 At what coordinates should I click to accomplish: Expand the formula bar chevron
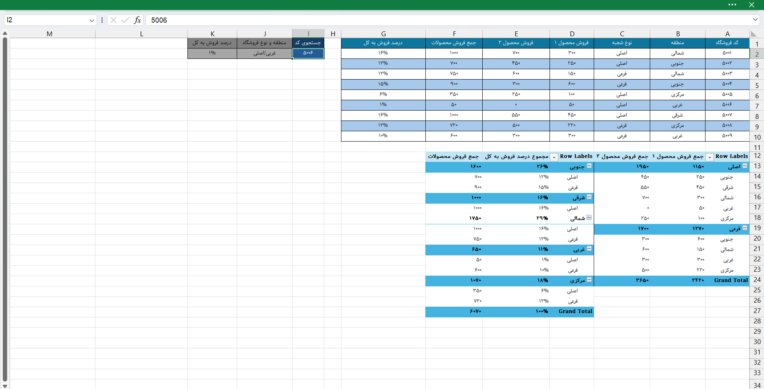click(x=756, y=20)
